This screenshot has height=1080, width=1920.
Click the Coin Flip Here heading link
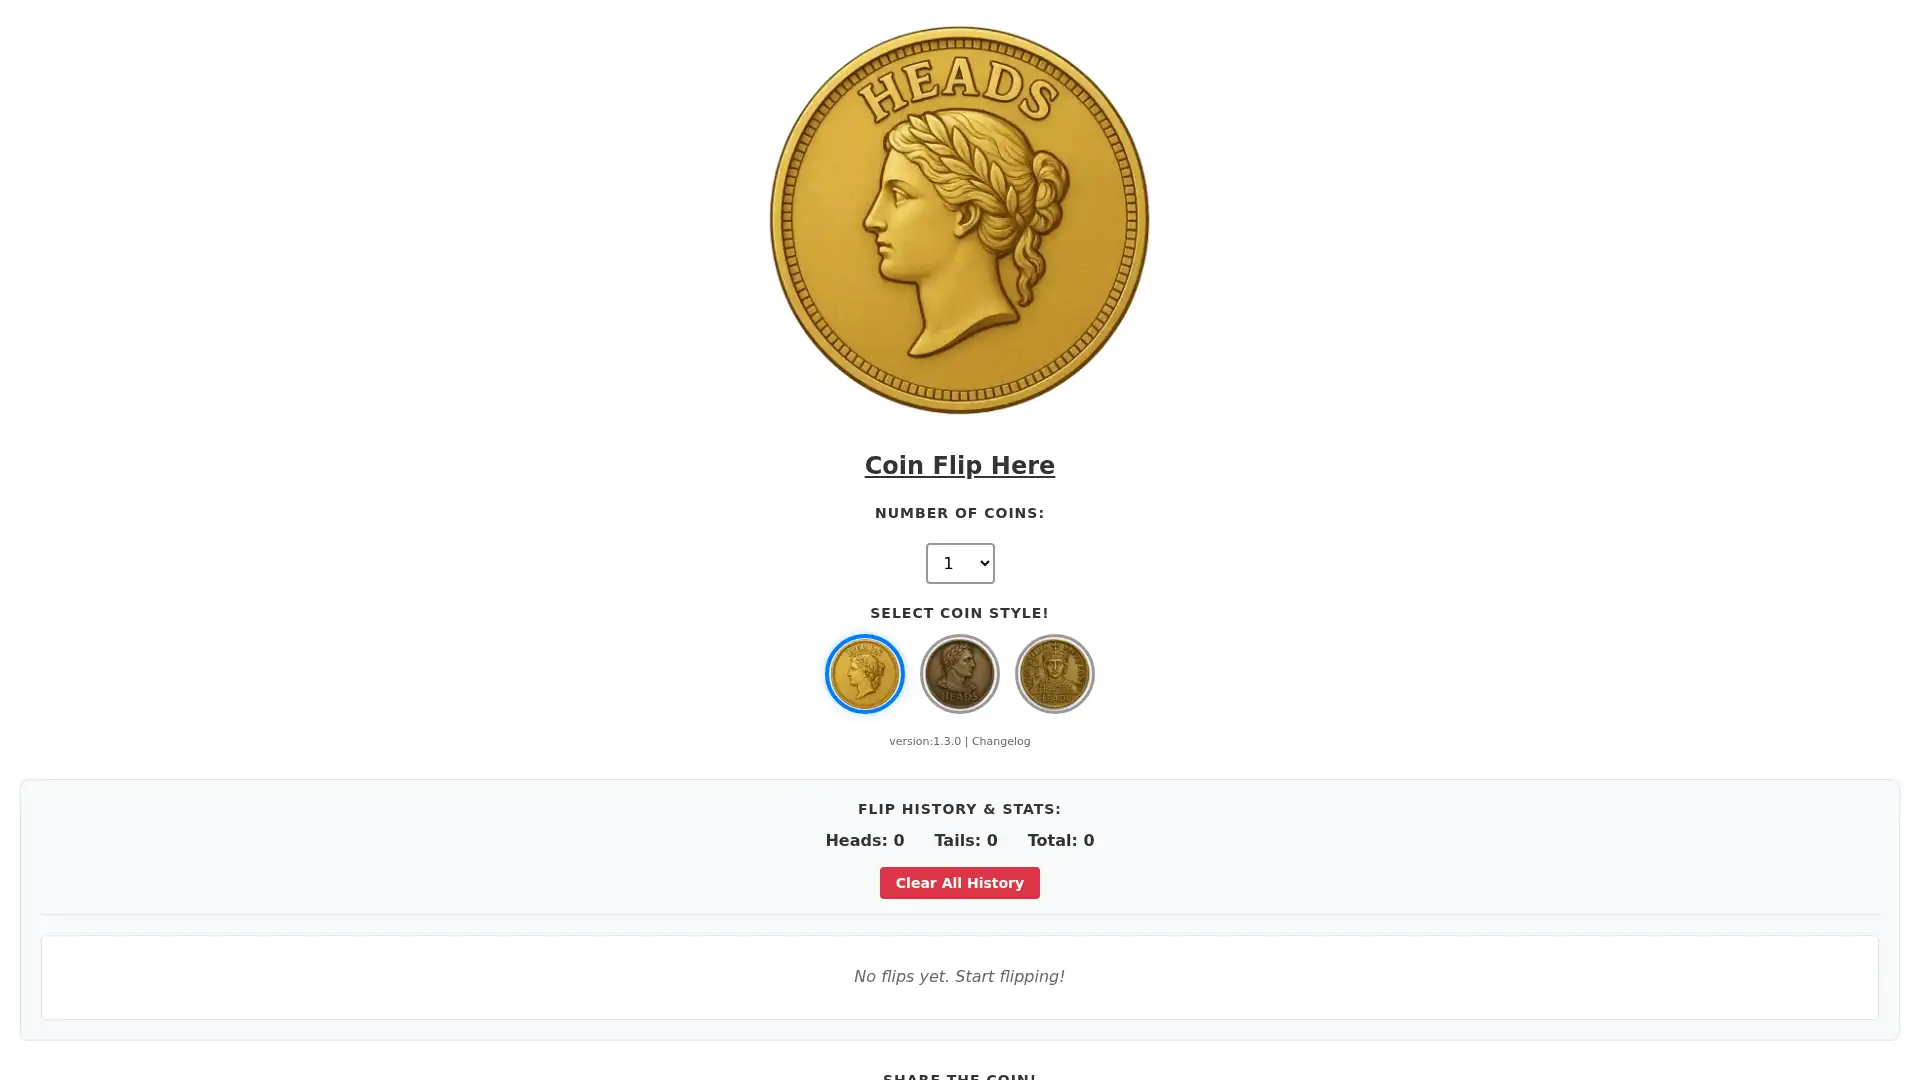pos(959,465)
